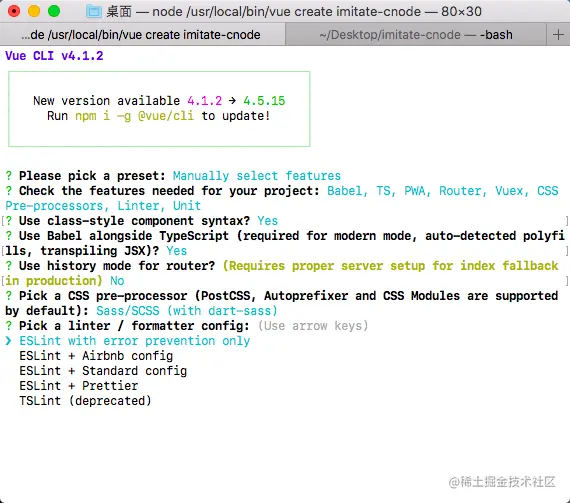570x503 pixels.
Task: Click the red close window button
Action: tap(14, 11)
